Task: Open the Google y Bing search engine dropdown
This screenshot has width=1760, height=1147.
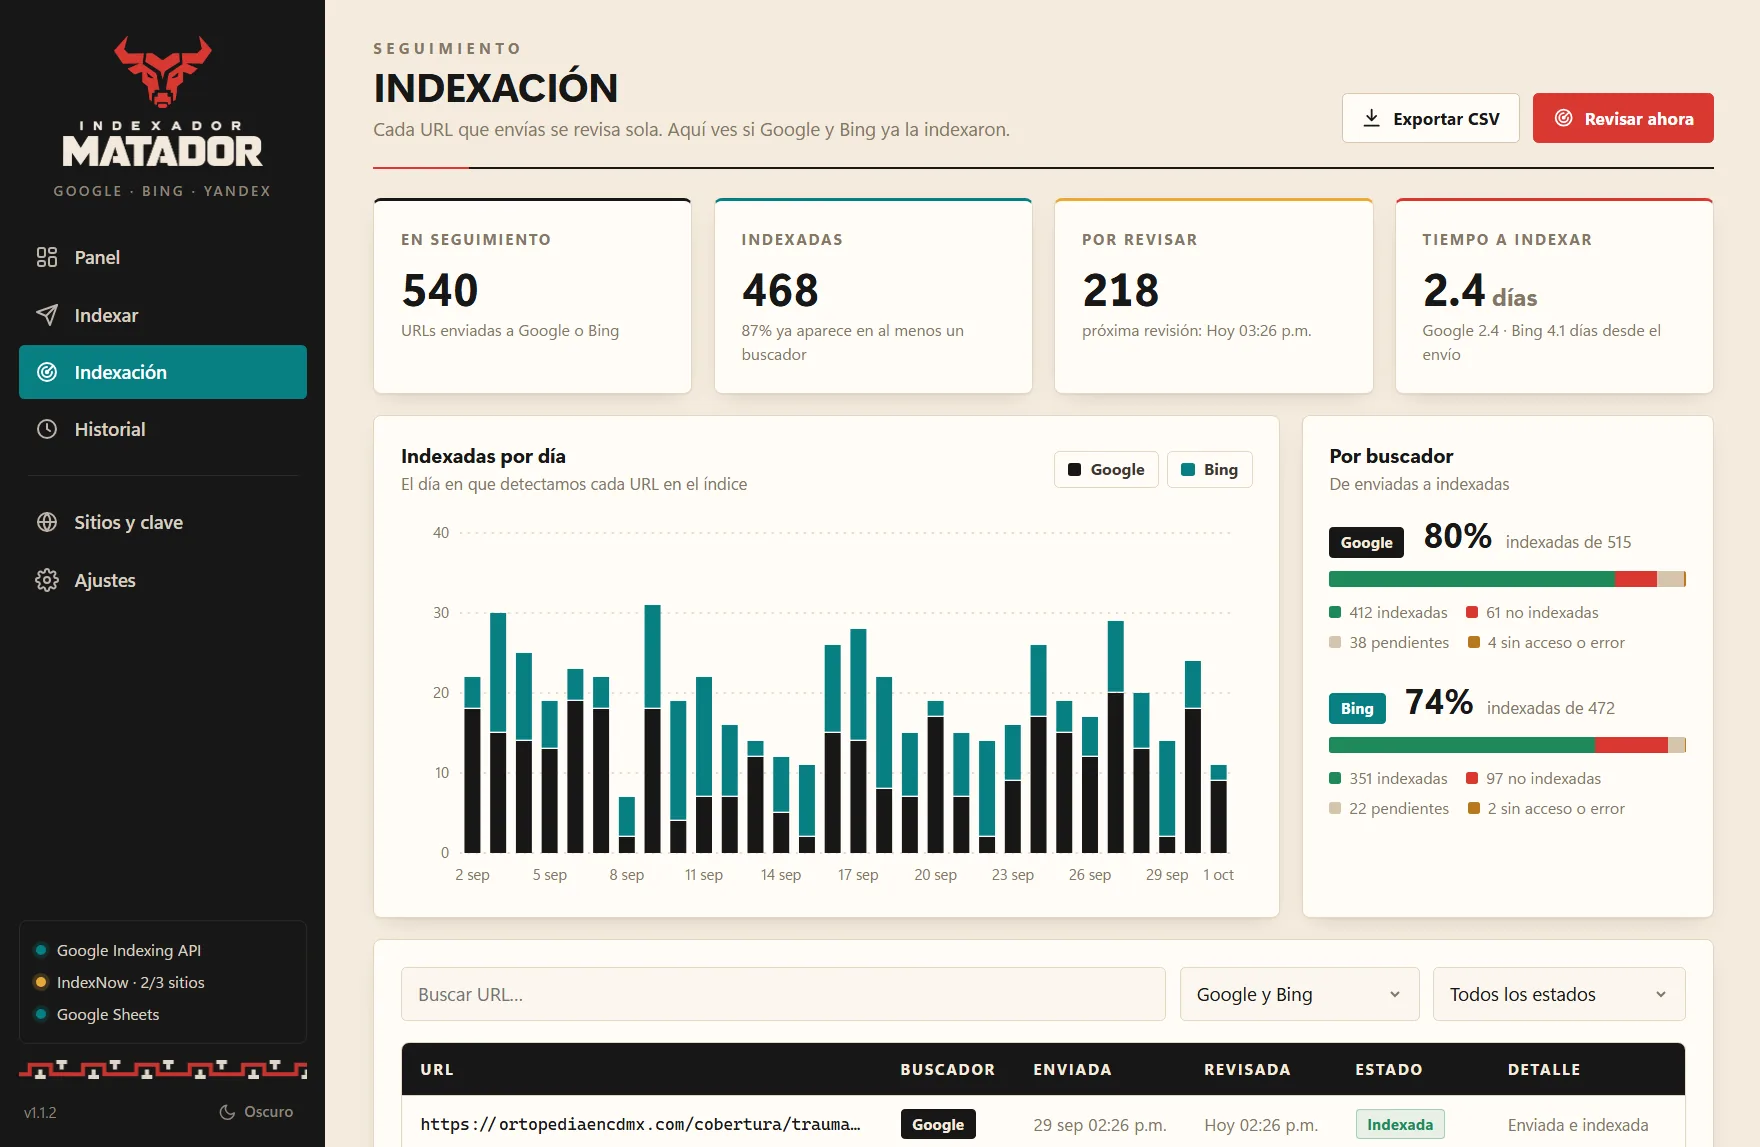Action: tap(1299, 994)
